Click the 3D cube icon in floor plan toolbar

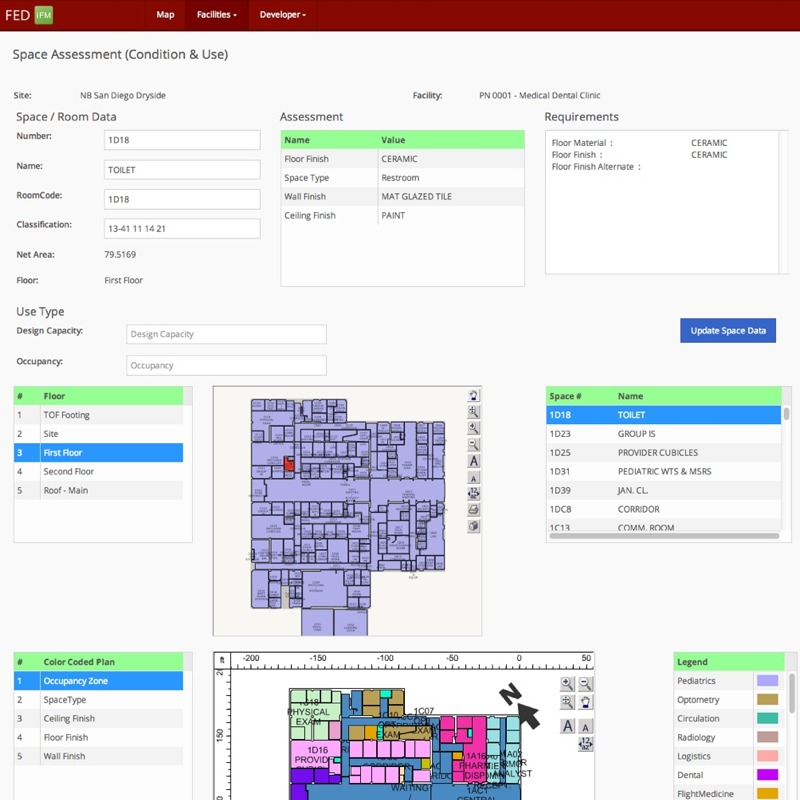(x=473, y=526)
